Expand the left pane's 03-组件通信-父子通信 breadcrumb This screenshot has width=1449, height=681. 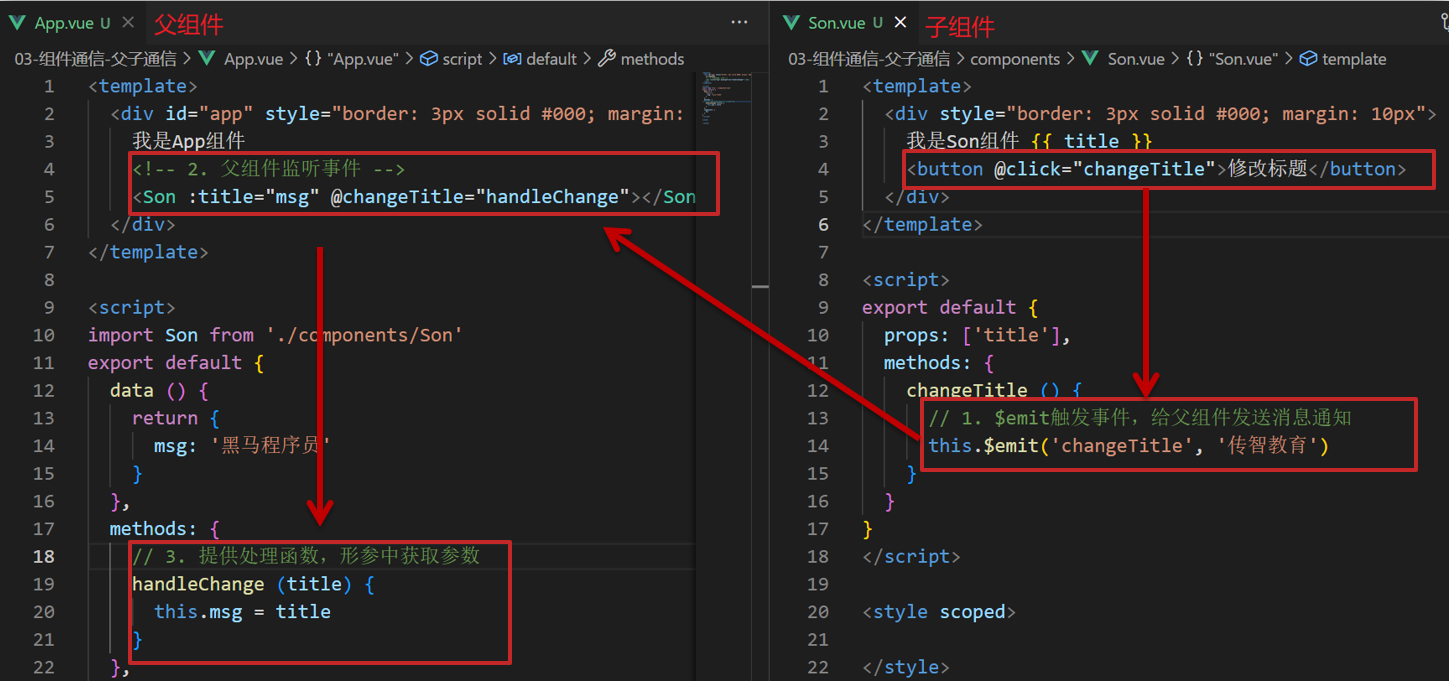point(95,59)
